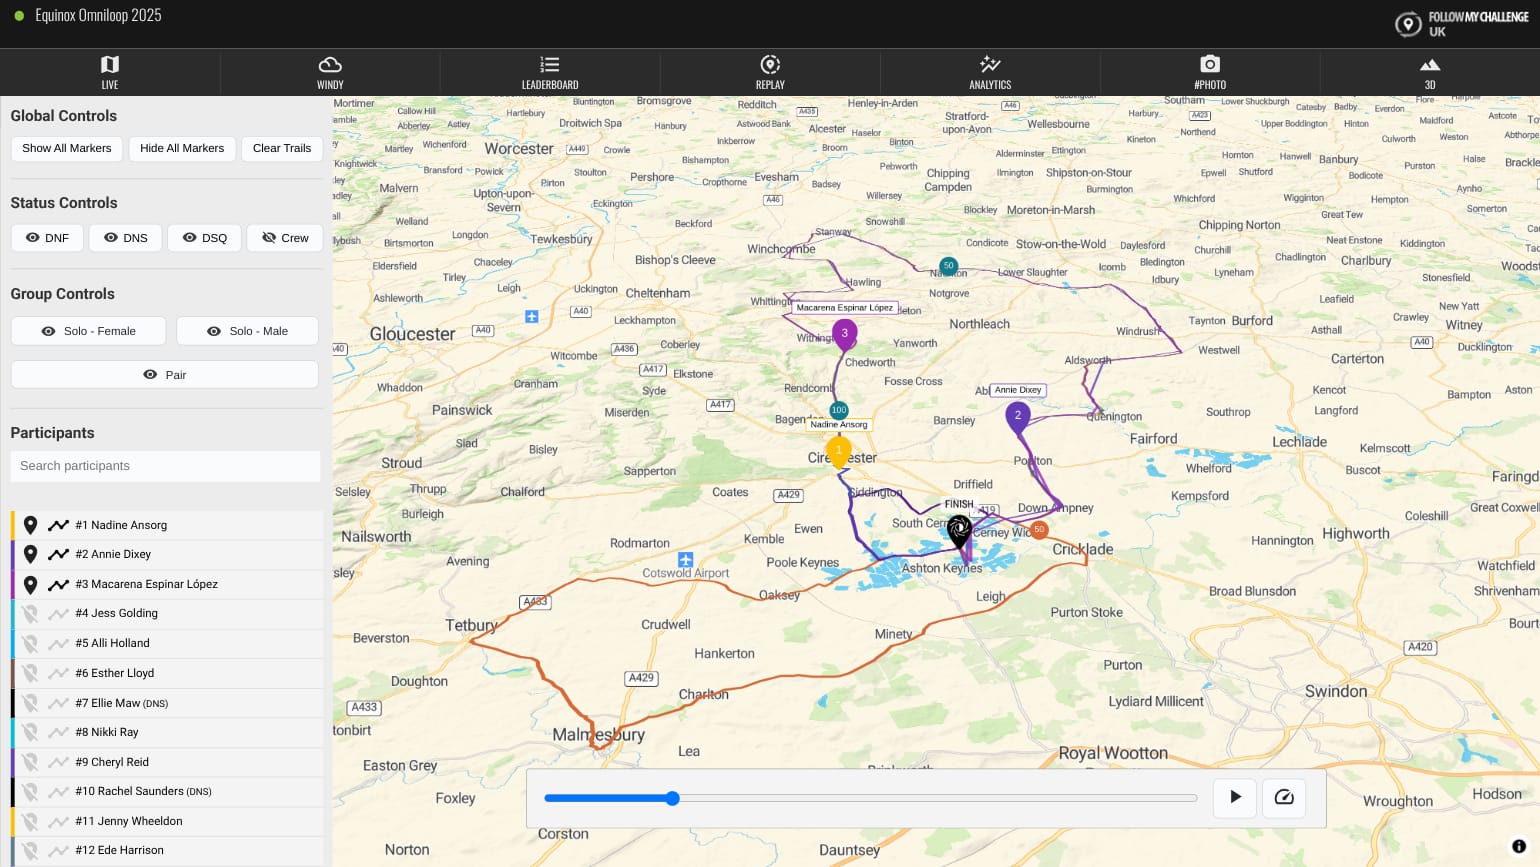This screenshot has height=867, width=1540.
Task: Enable marker pin for #11 Jenny Wheeldon
Action: point(30,821)
